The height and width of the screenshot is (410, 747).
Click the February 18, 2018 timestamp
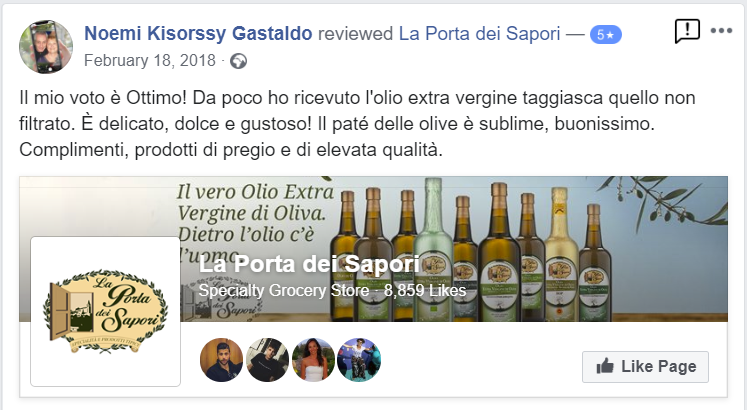point(150,61)
